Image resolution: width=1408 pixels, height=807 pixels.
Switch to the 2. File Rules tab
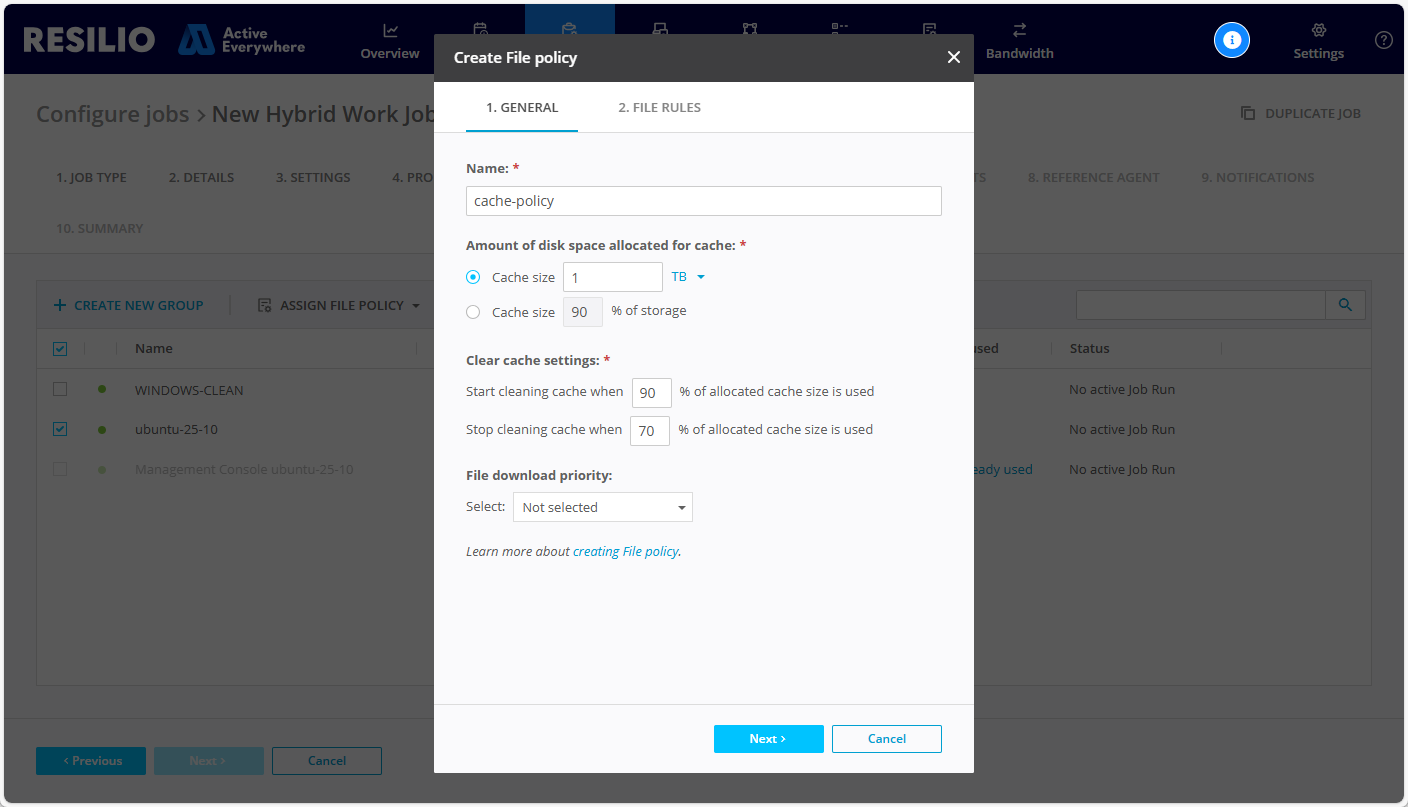659,108
